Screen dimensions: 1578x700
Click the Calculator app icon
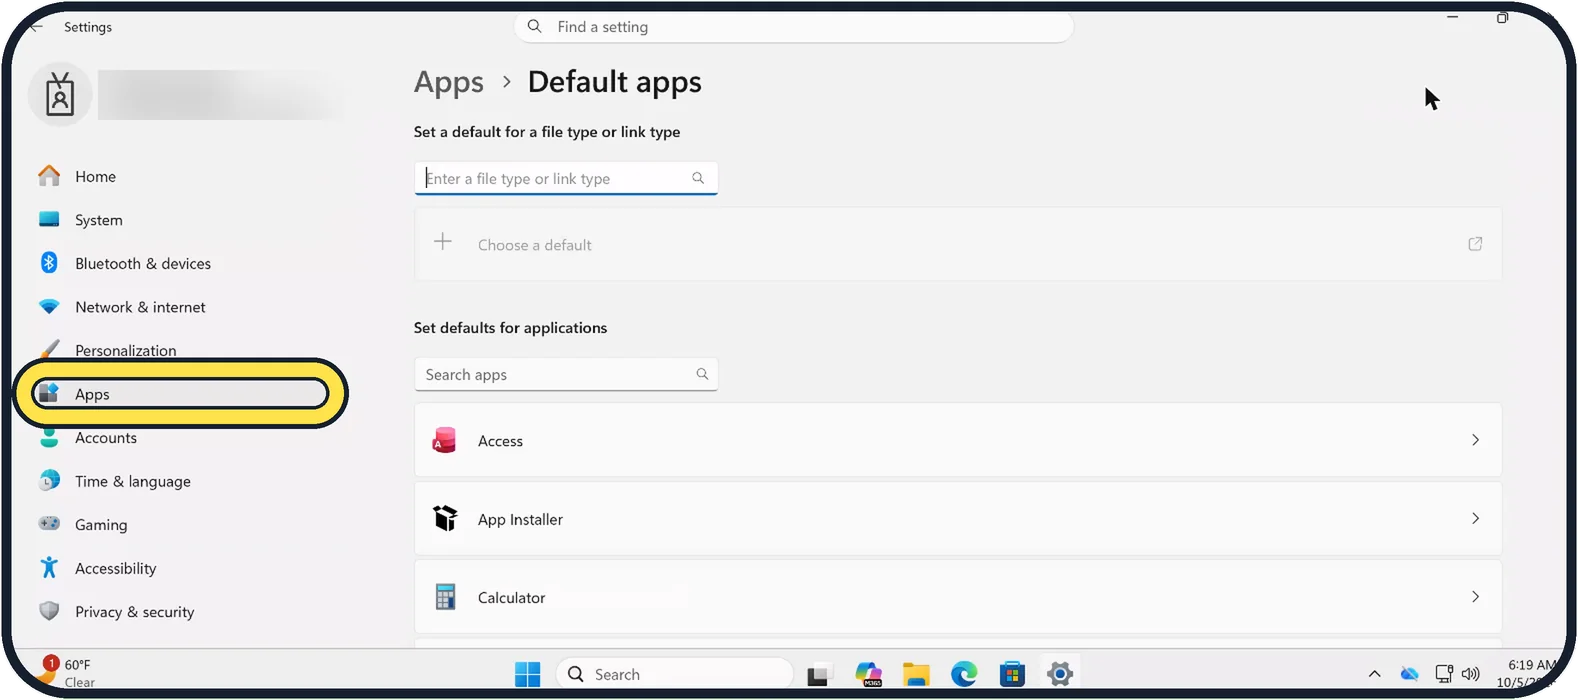[x=445, y=597]
